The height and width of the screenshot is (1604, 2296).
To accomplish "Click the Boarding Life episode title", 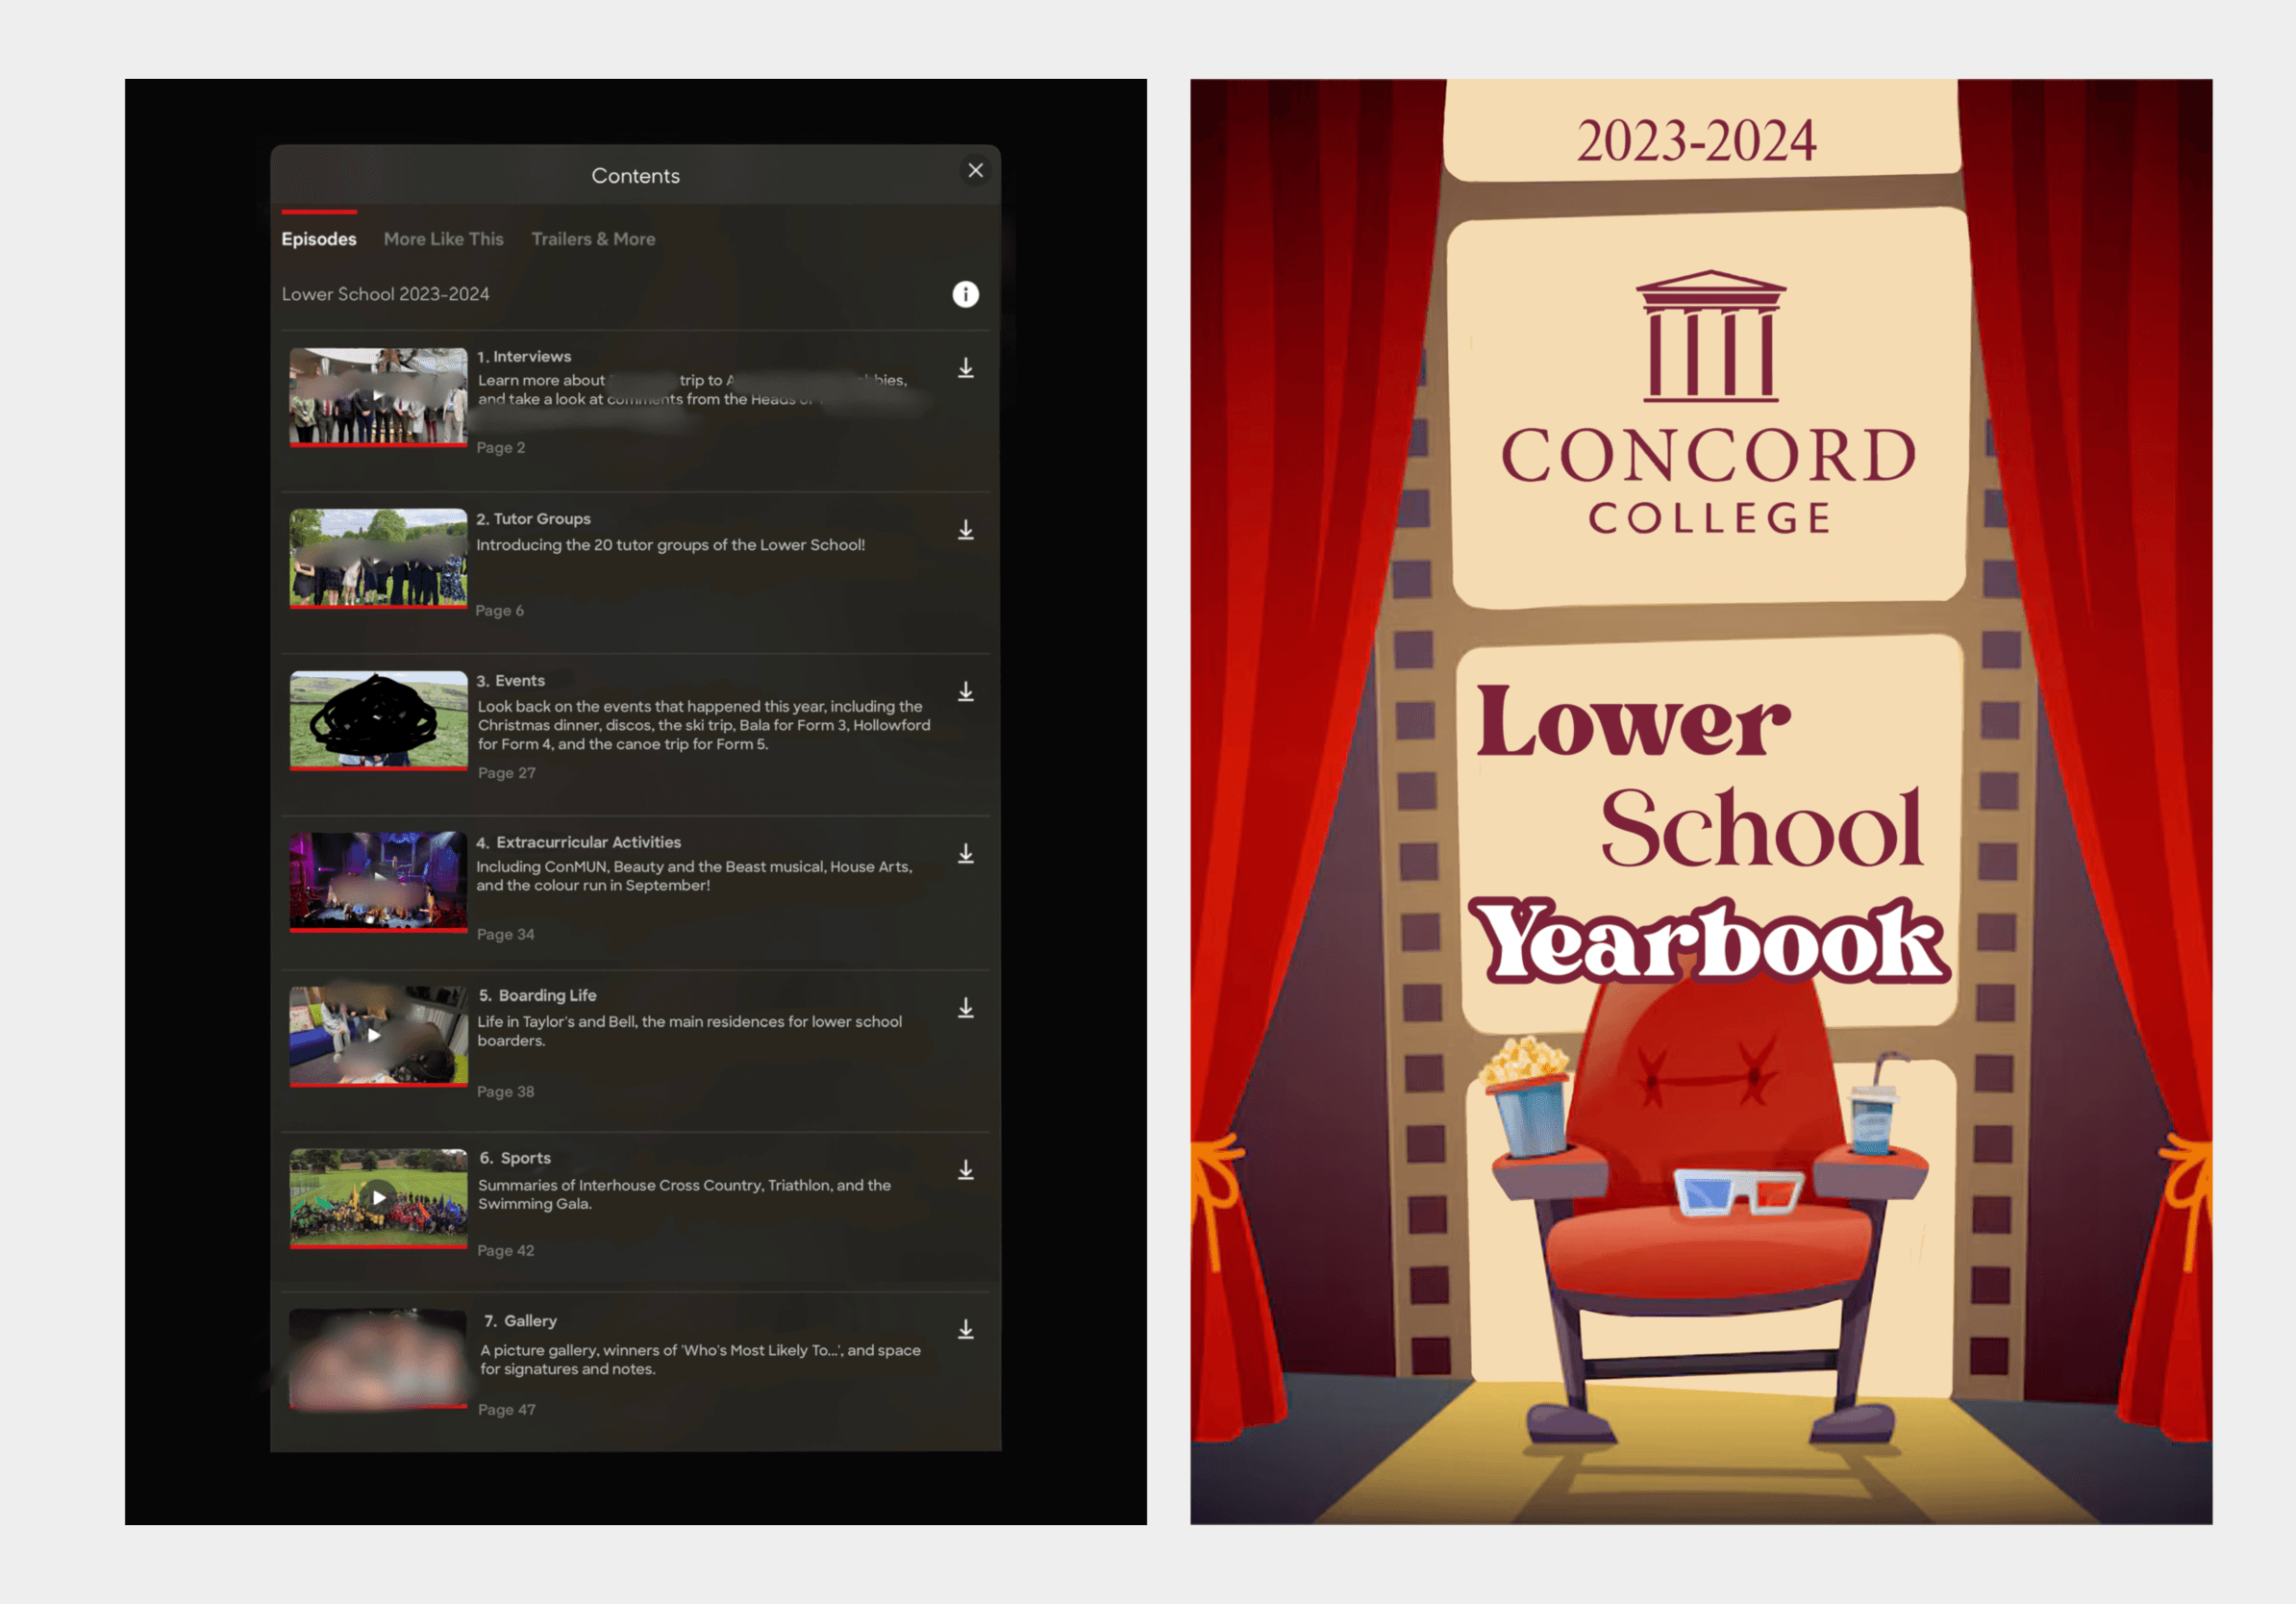I will tap(546, 995).
